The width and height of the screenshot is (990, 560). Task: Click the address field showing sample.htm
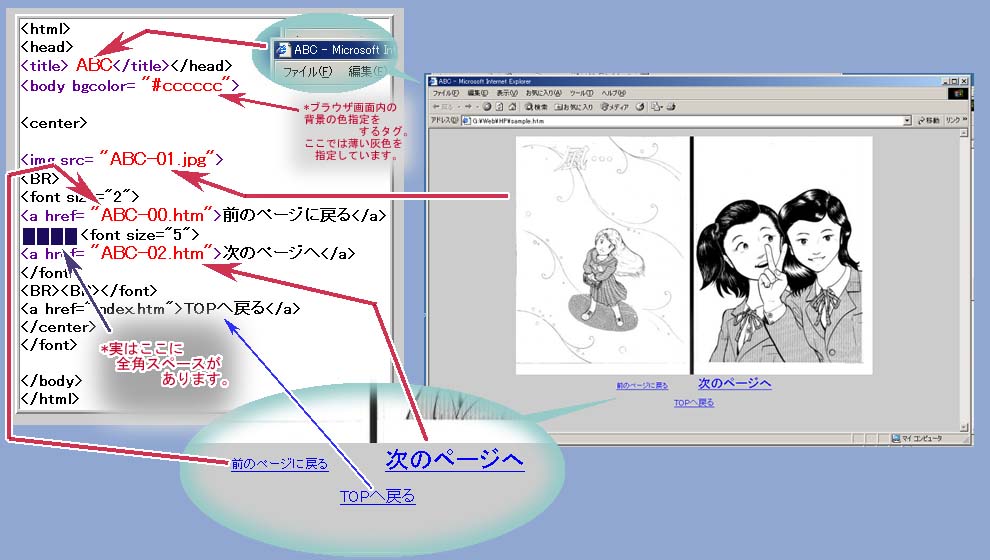click(687, 121)
